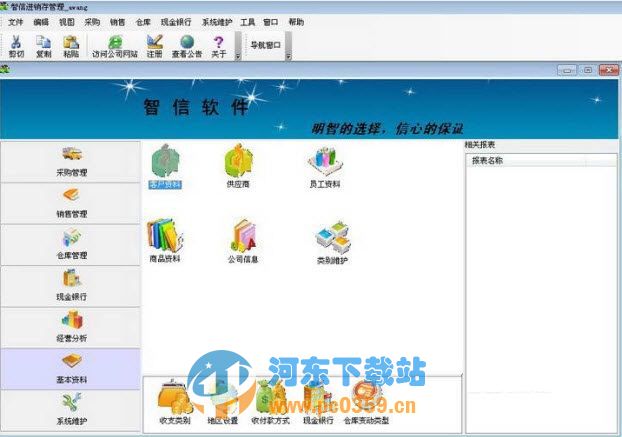Image resolution: width=622 pixels, height=437 pixels.
Task: Open the 销售 menu
Action: tap(117, 22)
